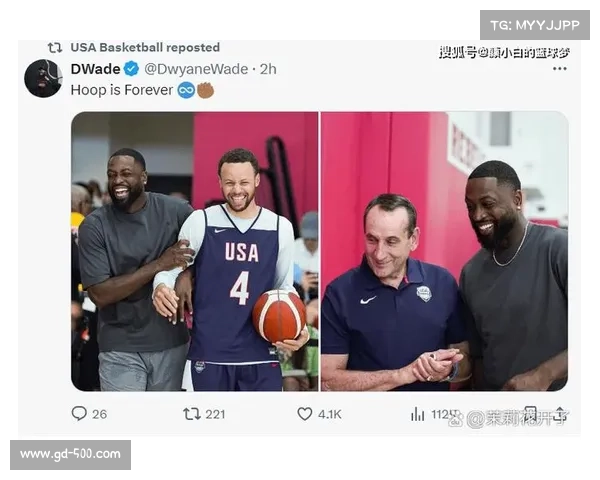Click the repost arrows beside USA Basketball
Viewport: 600px width, 480px height.
coord(55,48)
